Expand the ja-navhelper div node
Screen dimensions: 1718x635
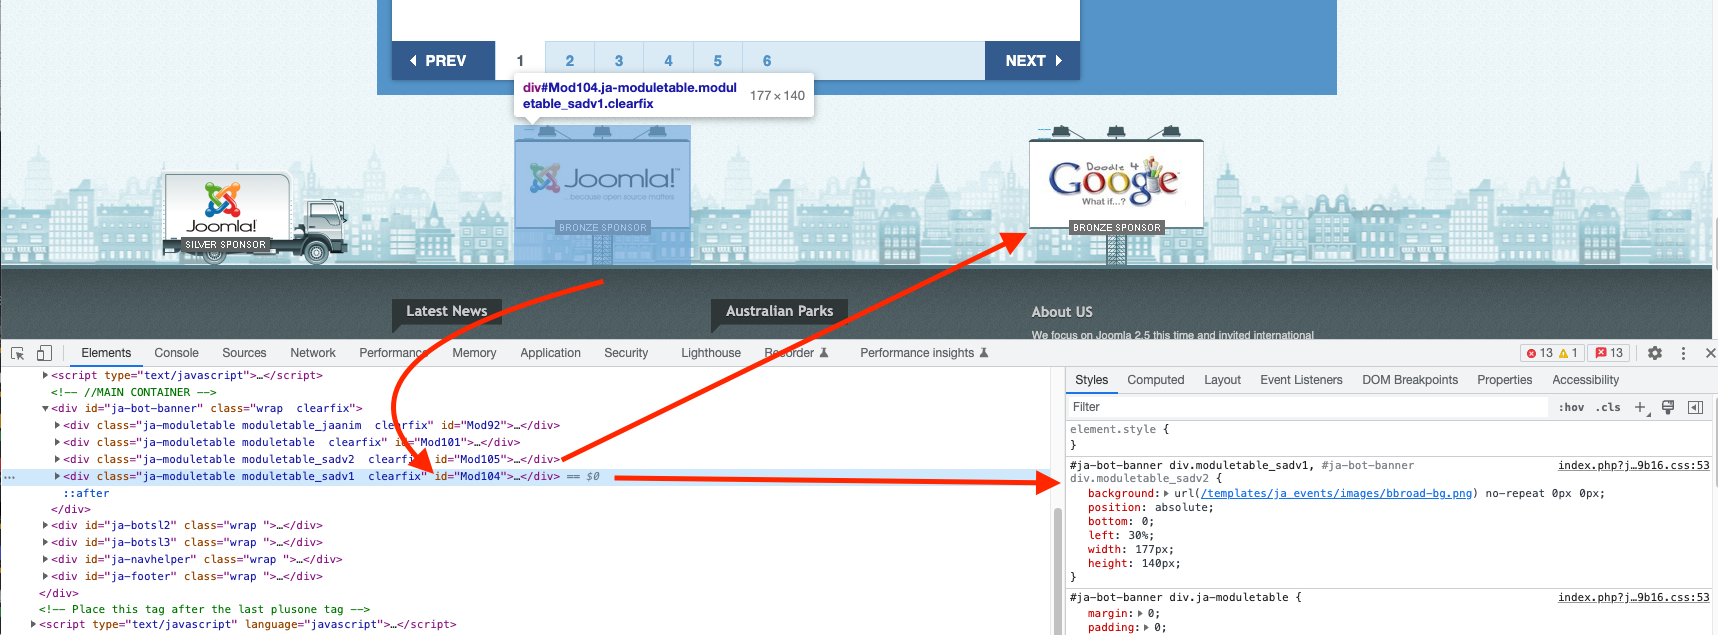coord(45,560)
